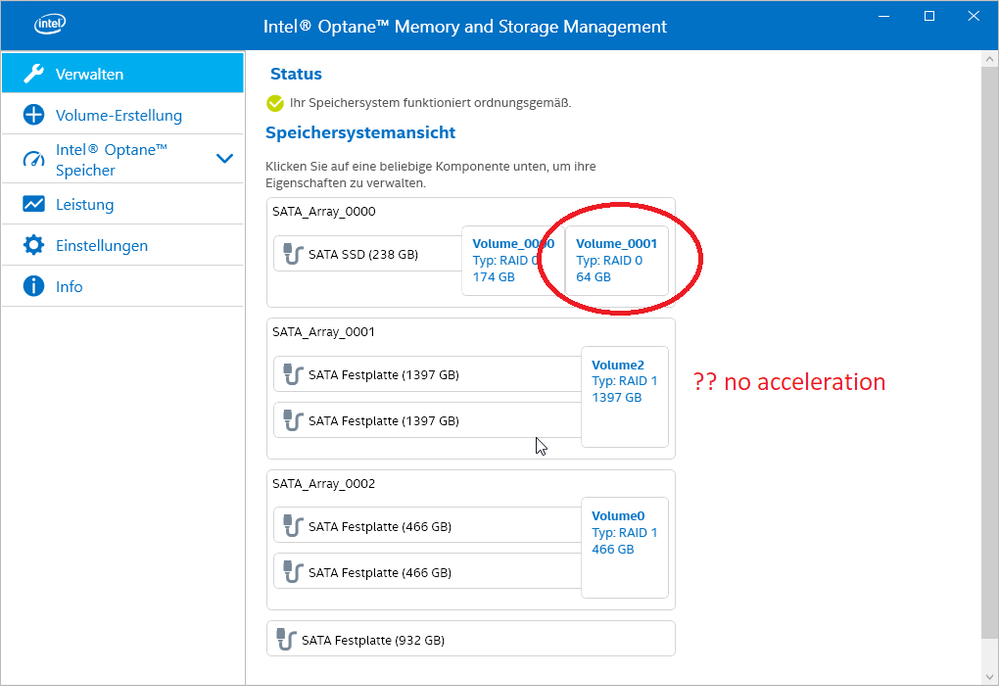Click the info circle icon
Viewport: 999px width, 686px height.
click(x=34, y=286)
